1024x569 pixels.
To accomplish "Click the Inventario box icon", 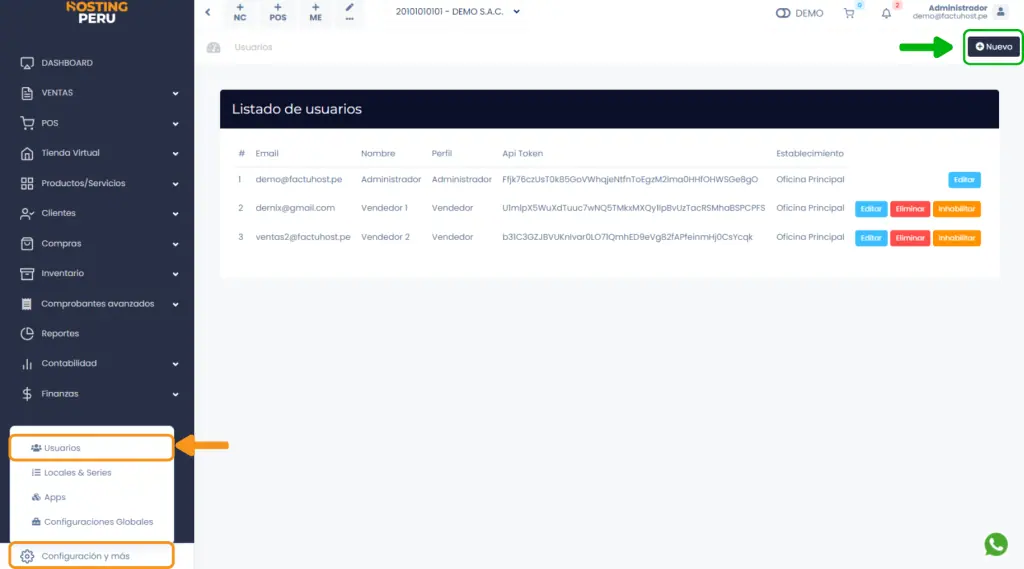I will [27, 274].
